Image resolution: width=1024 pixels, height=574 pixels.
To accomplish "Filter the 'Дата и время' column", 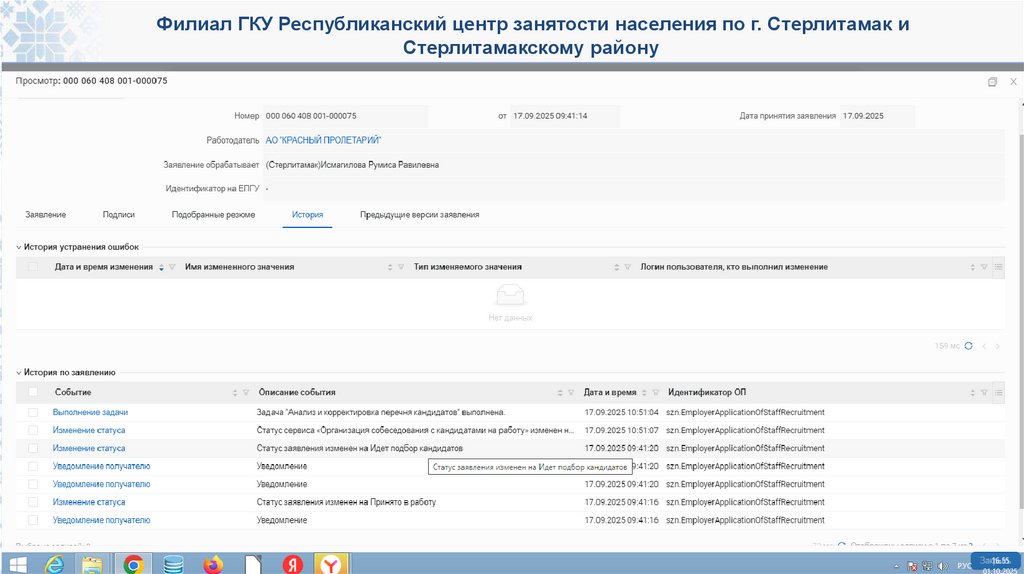I will point(656,392).
